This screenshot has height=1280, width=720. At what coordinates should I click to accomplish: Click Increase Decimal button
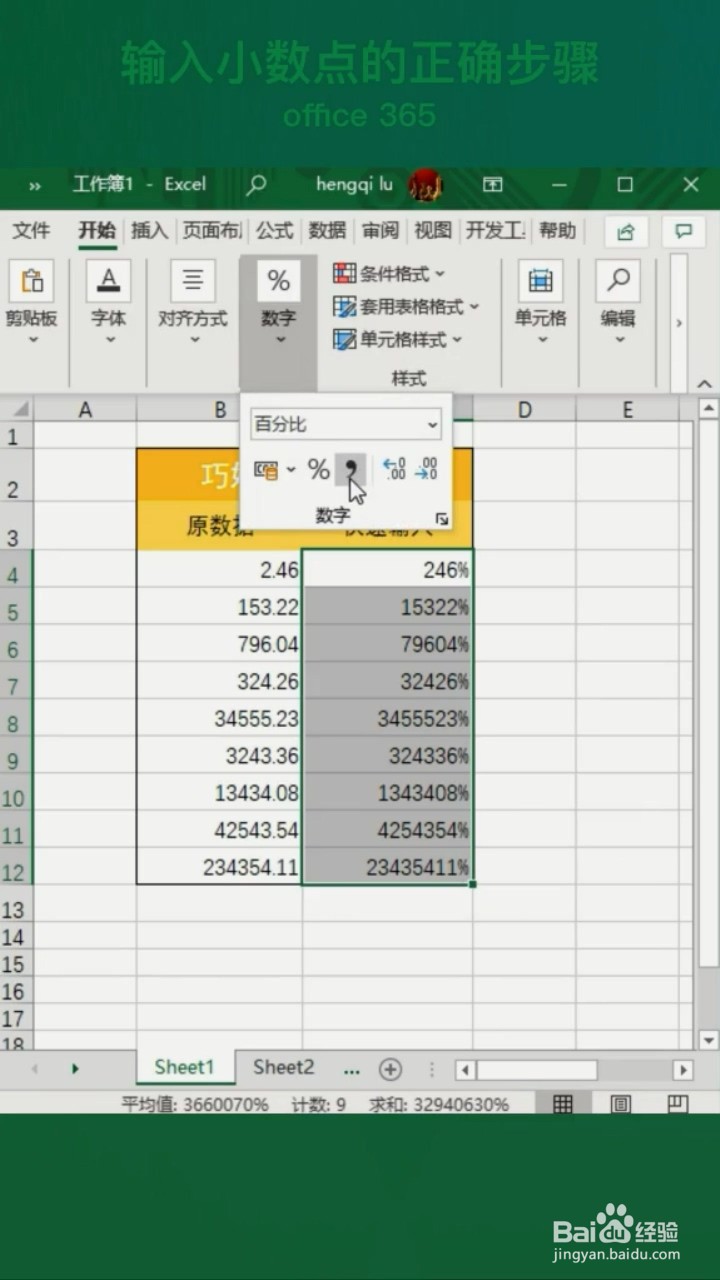(395, 469)
